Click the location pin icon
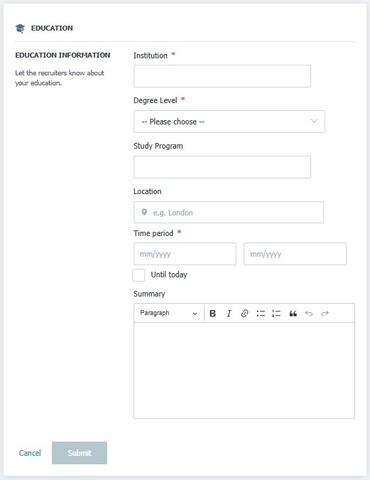Viewport: 370px width, 480px height. tap(144, 212)
